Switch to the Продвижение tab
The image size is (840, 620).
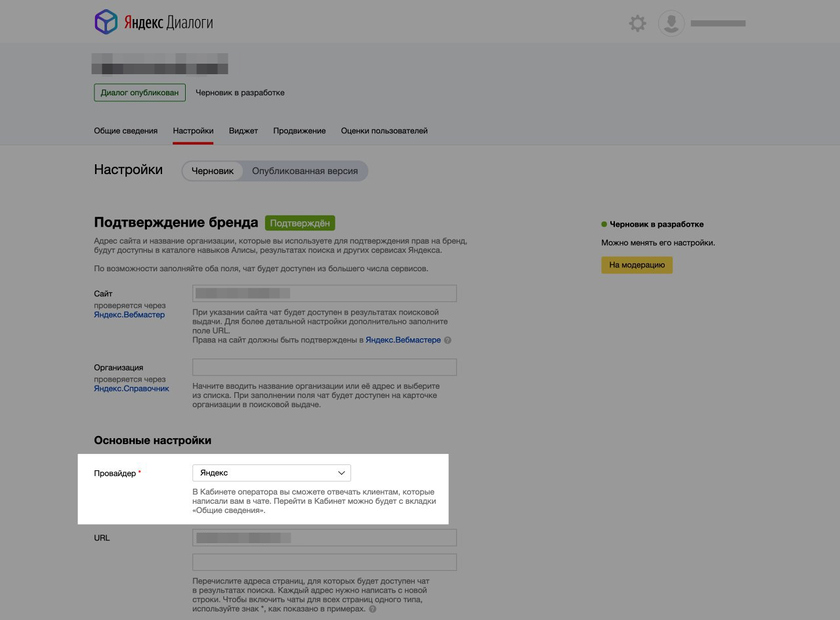point(298,129)
